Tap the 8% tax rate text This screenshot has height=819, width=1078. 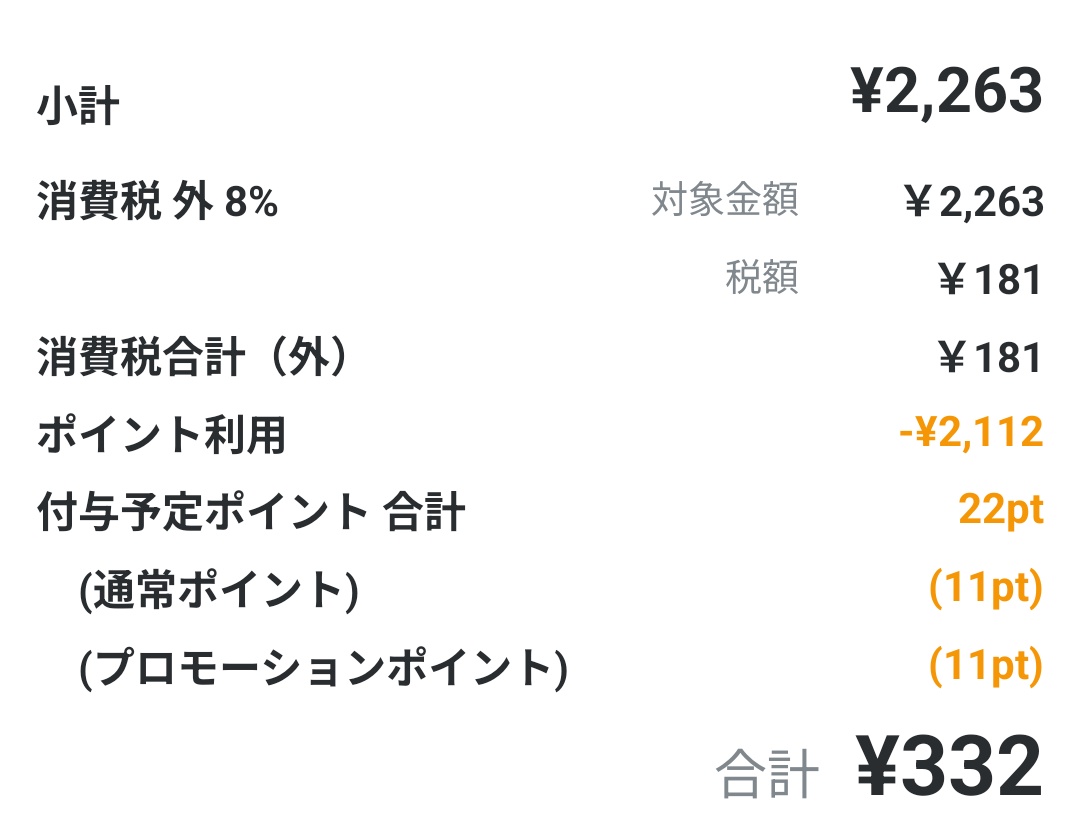click(x=251, y=203)
